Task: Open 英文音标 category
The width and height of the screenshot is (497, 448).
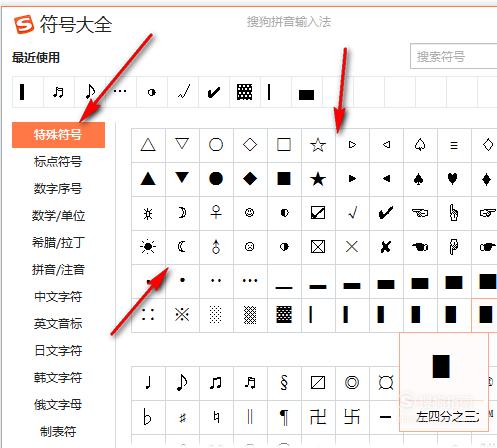Action: tap(58, 324)
